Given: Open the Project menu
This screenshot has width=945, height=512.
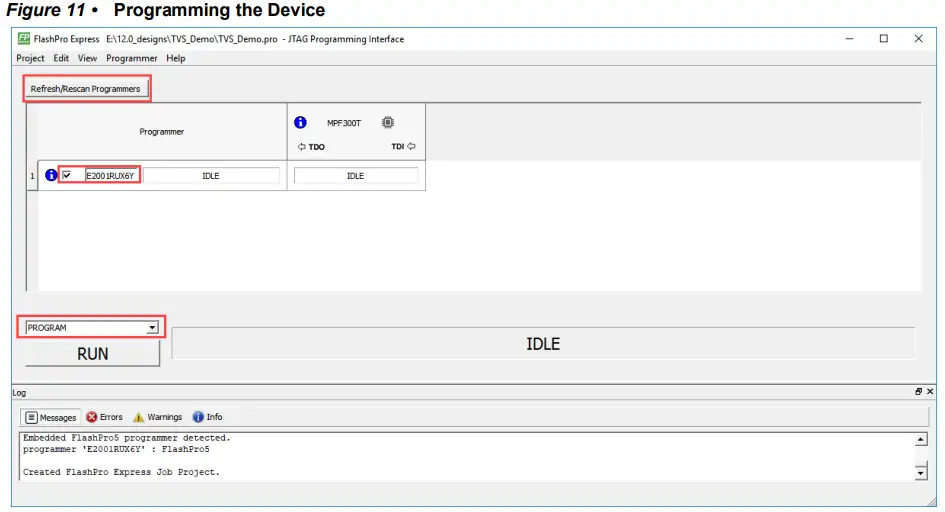Looking at the screenshot, I should coord(30,58).
